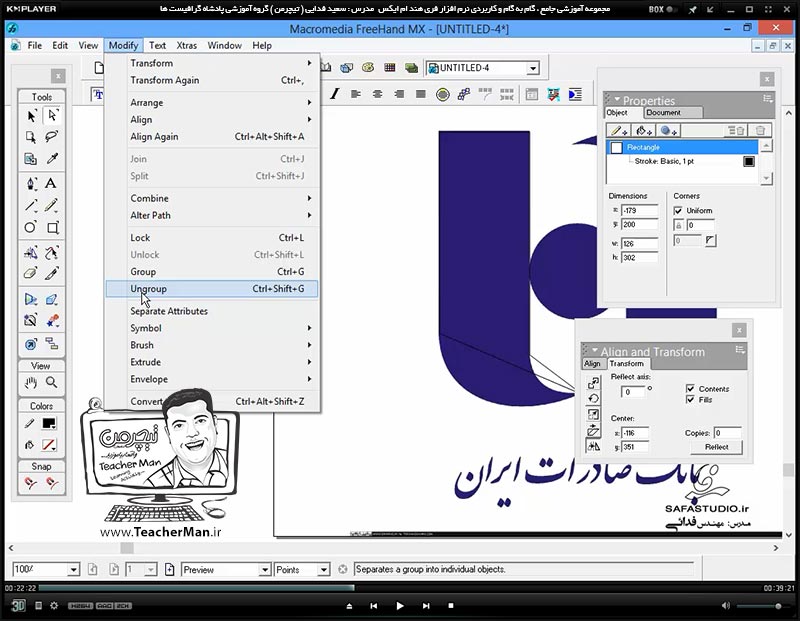
Task: Select the Knife tool
Action: point(52,274)
